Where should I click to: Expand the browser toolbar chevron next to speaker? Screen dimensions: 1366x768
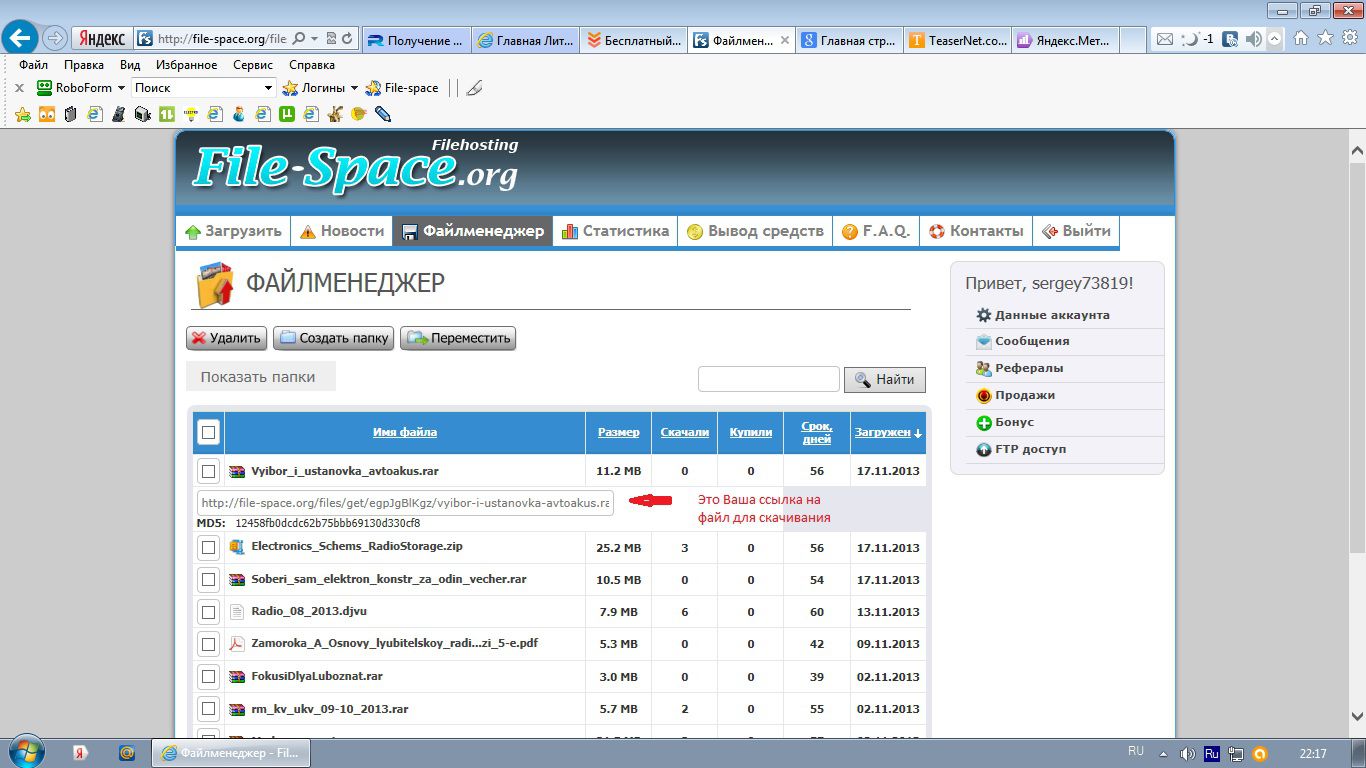(x=1275, y=39)
